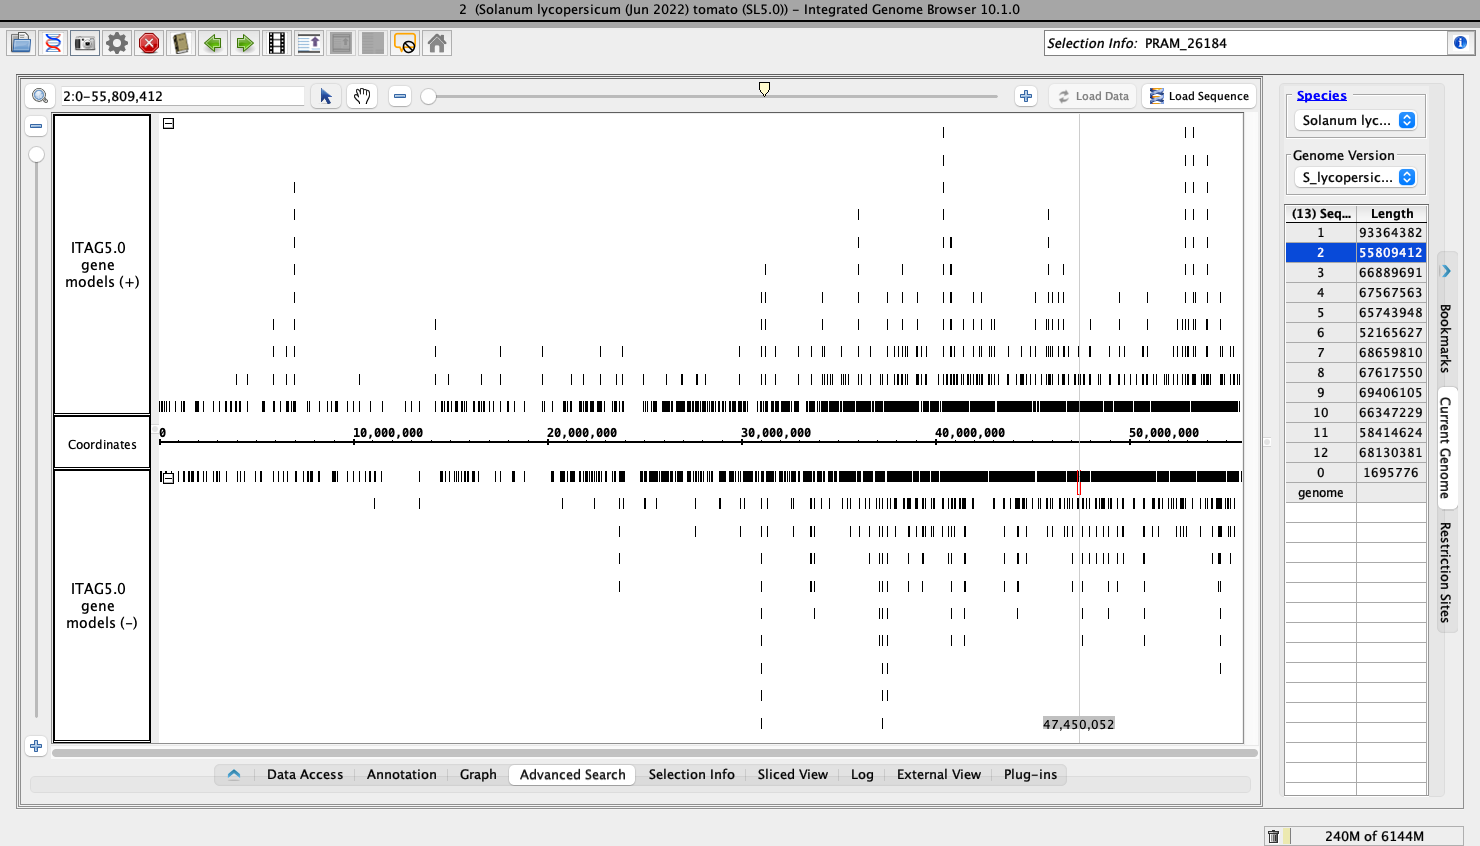The height and width of the screenshot is (846, 1480).
Task: Open the Species dropdown
Action: pos(1357,120)
